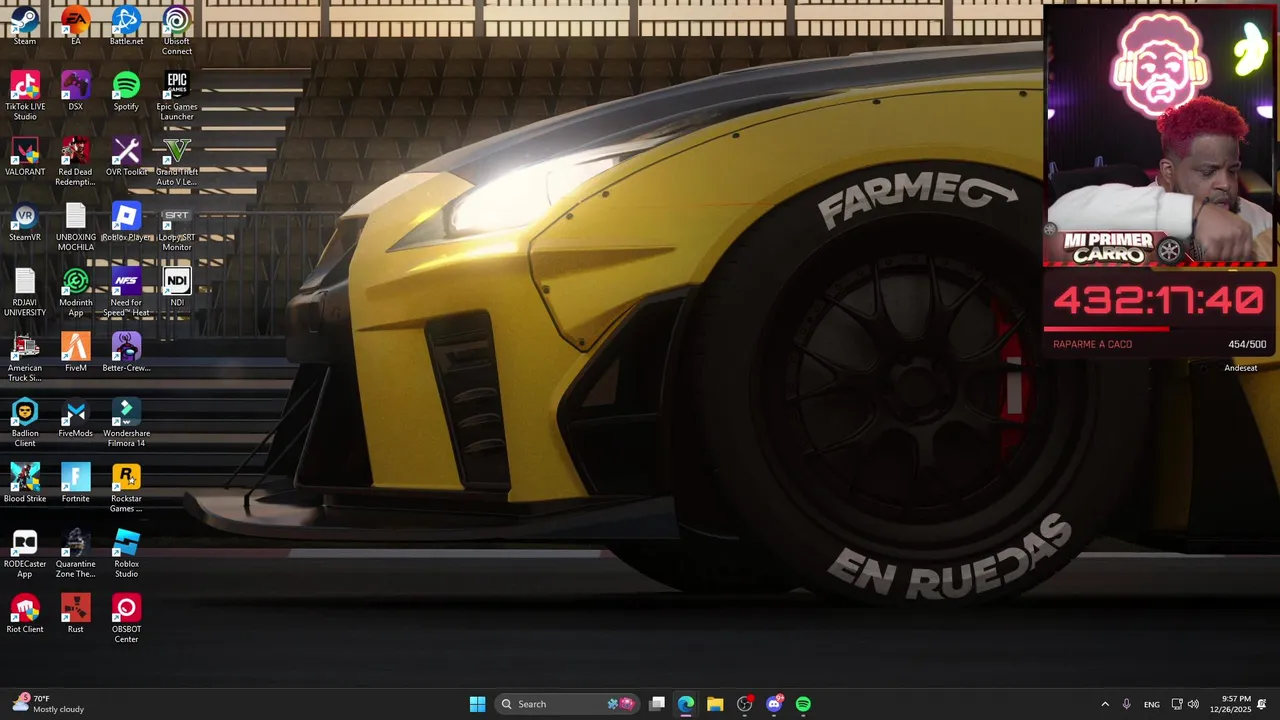Open the OVR Toolkit icon

126,157
